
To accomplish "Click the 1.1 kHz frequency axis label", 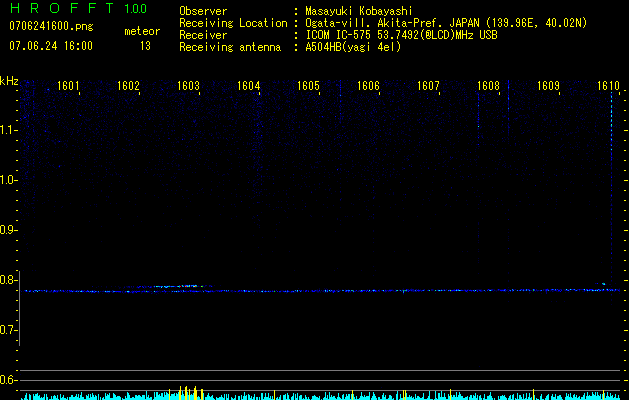I will pos(7,130).
